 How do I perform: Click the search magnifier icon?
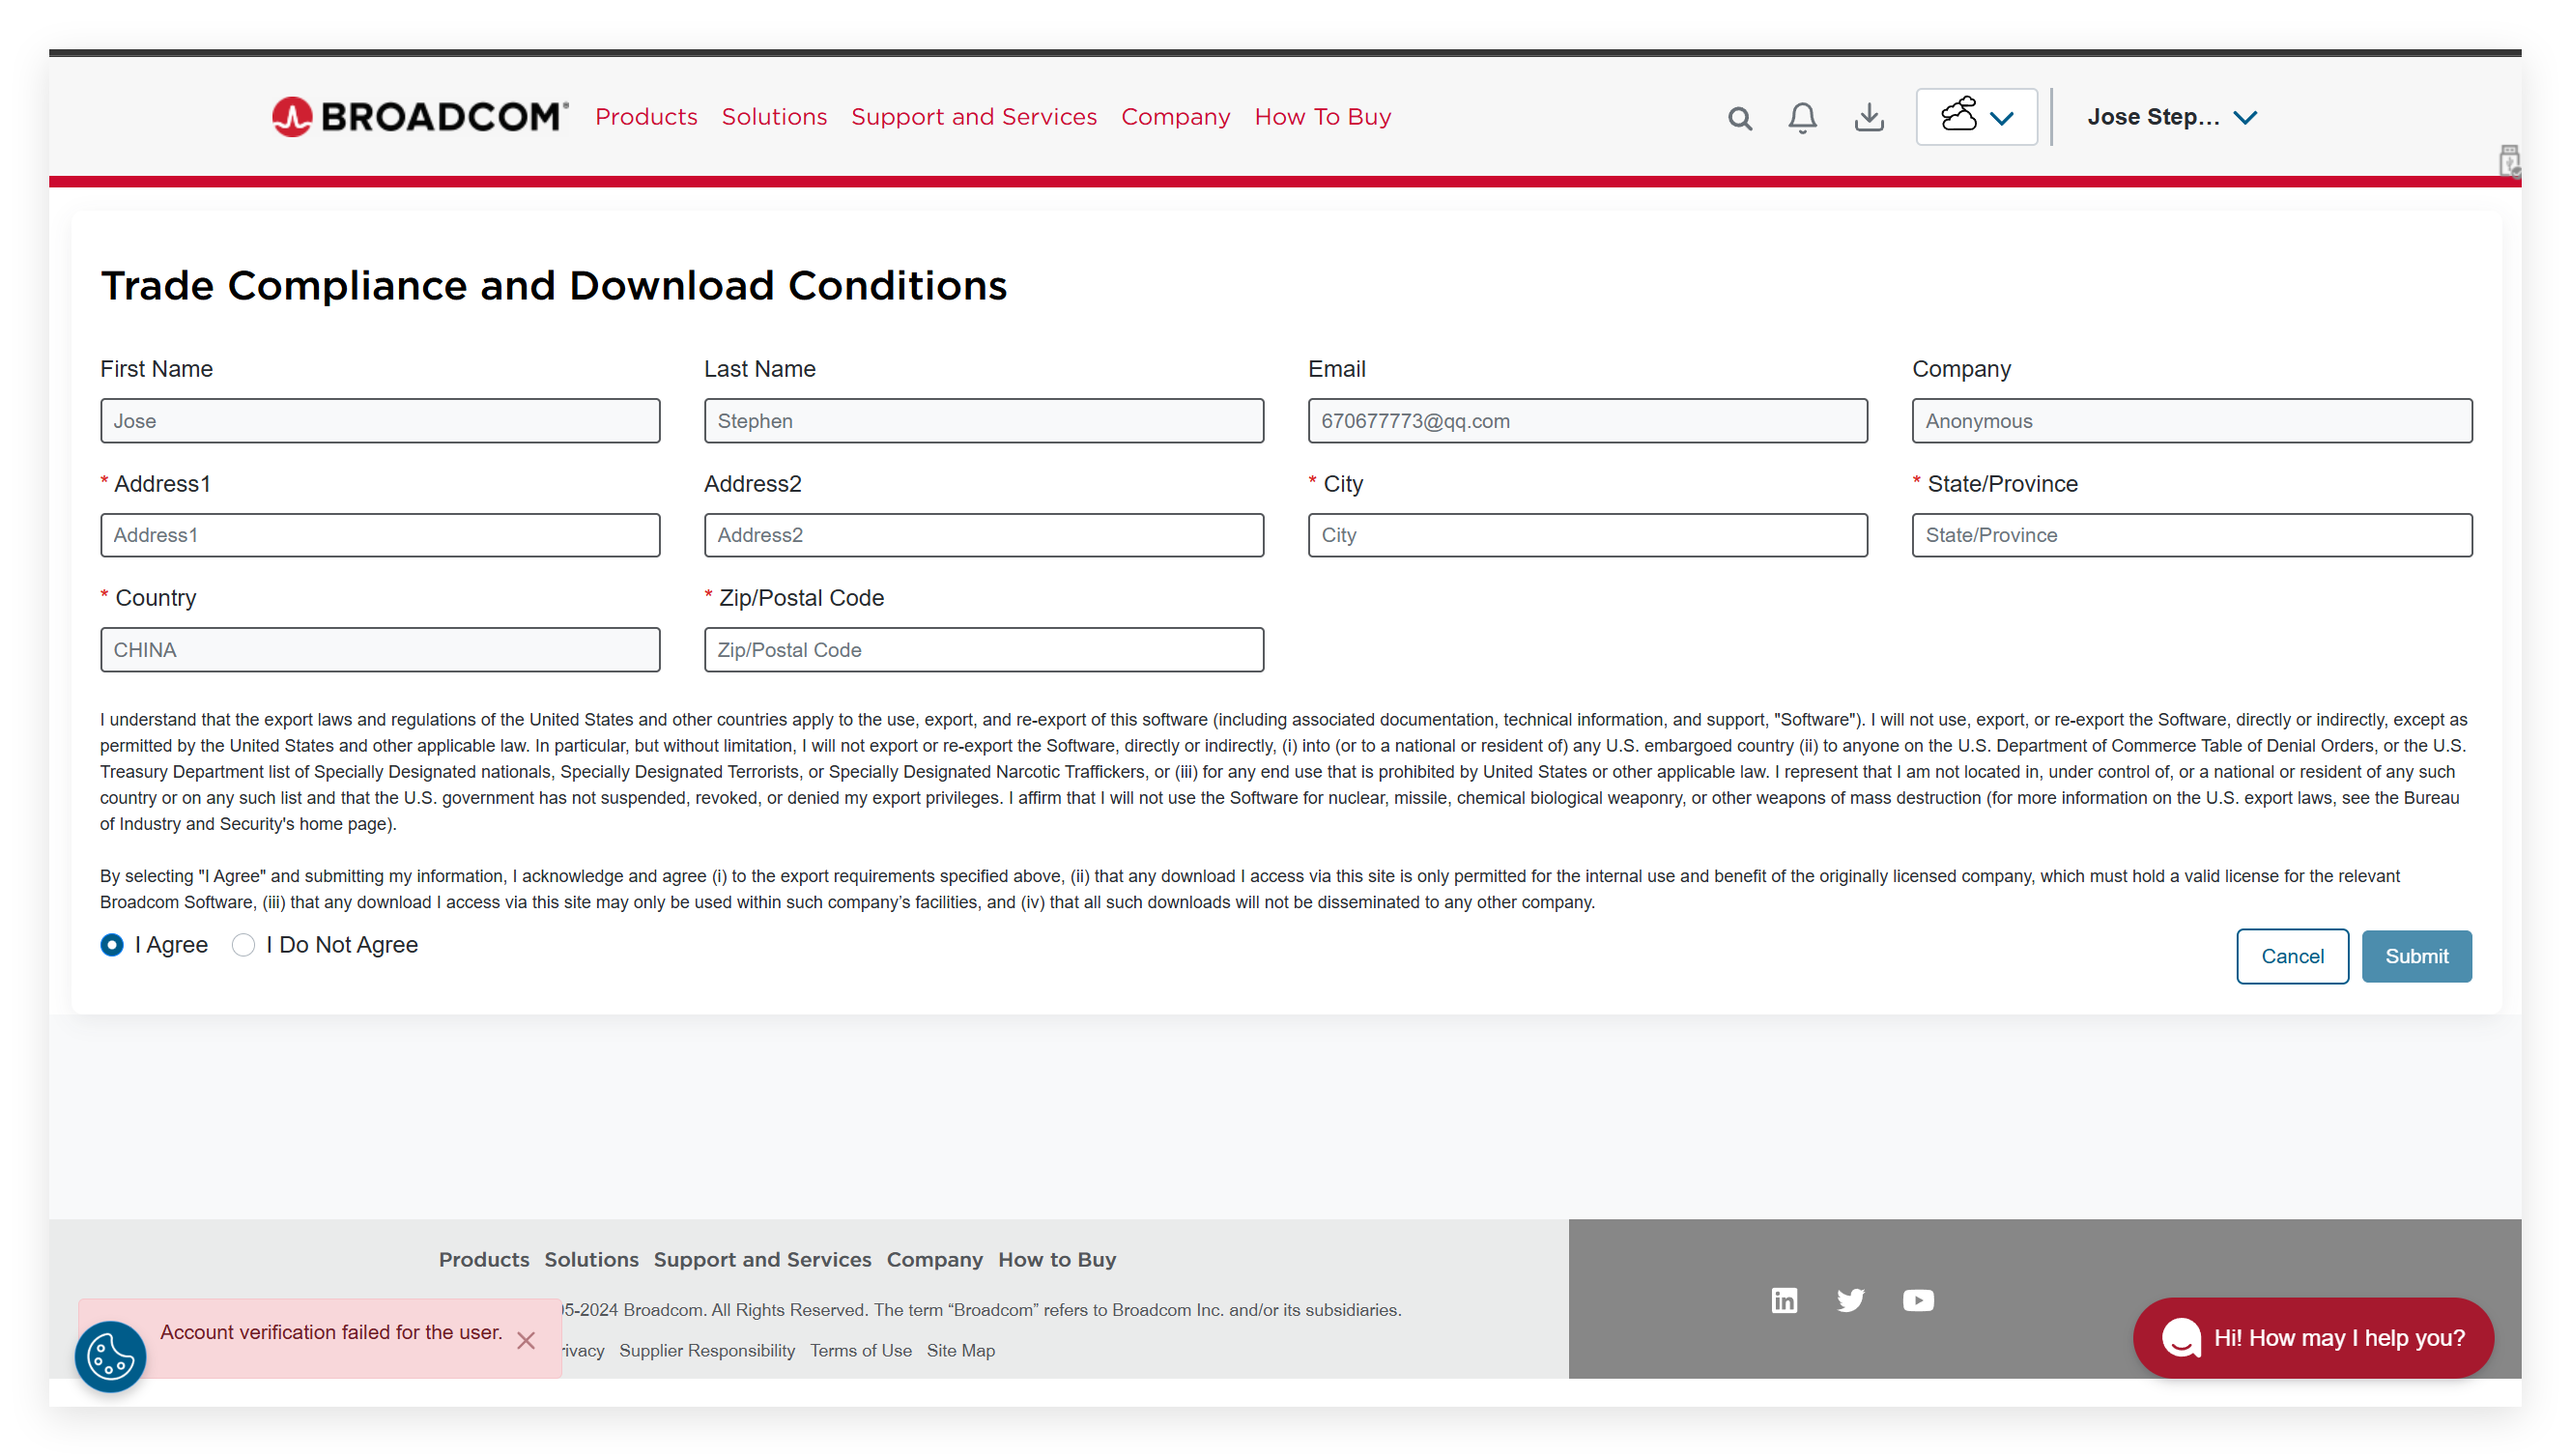point(1740,118)
